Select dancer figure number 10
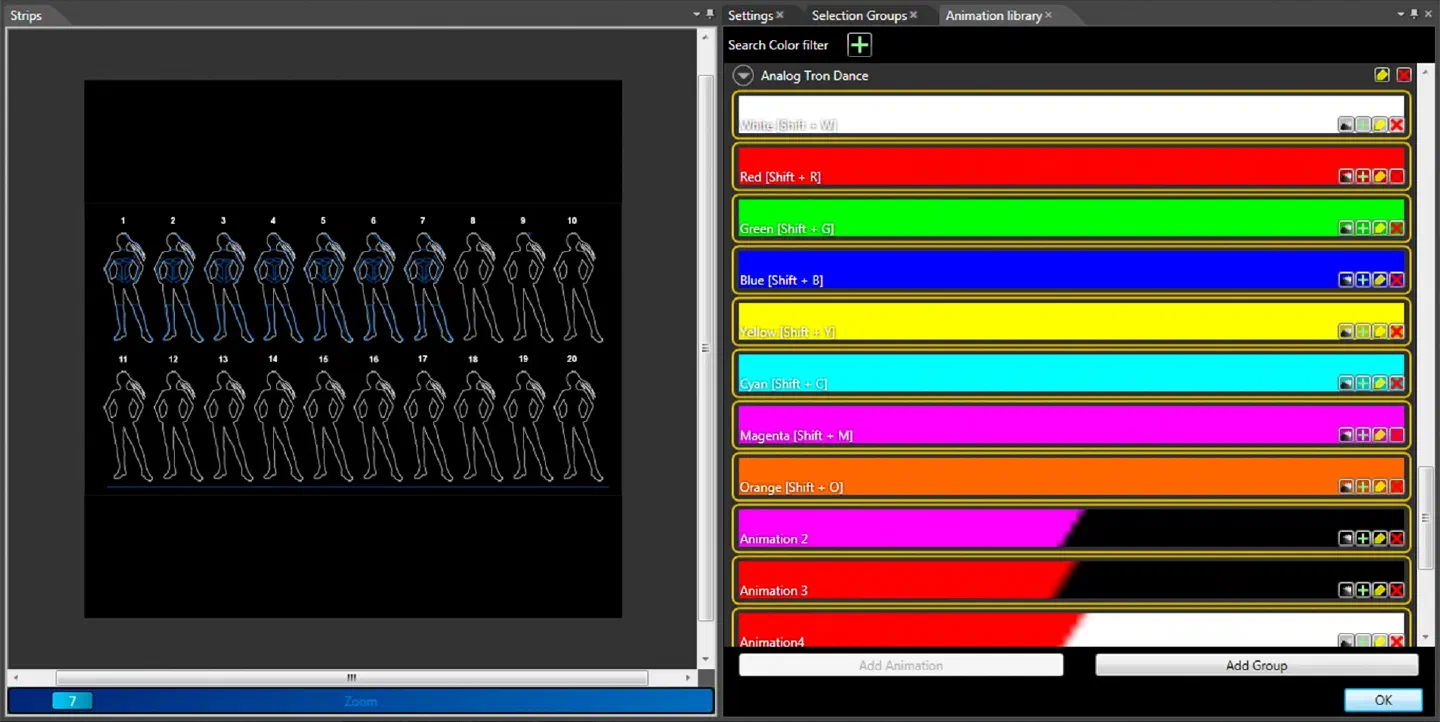Viewport: 1440px width, 722px height. 578,286
